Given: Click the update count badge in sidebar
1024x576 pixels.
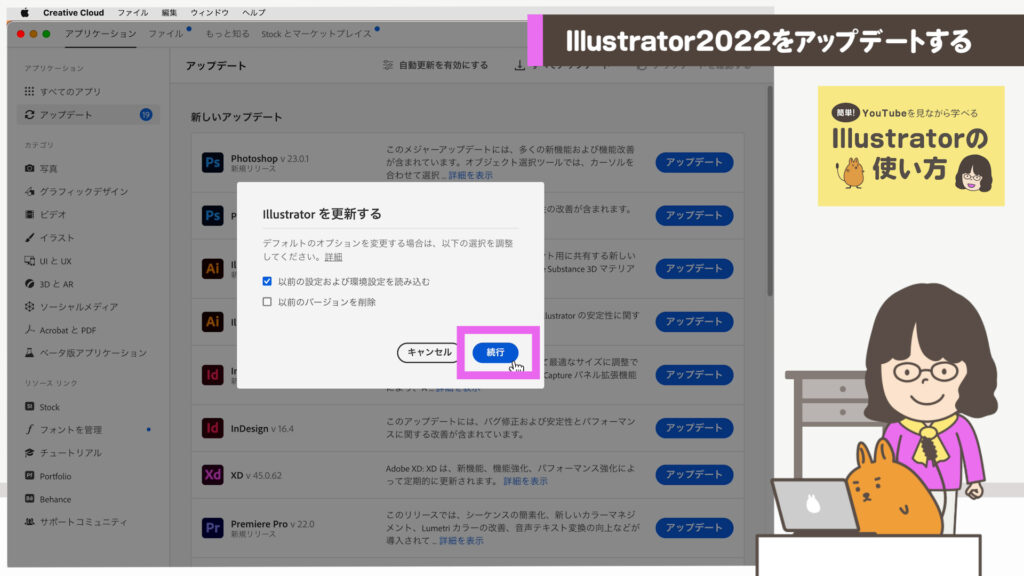Looking at the screenshot, I should coord(146,114).
